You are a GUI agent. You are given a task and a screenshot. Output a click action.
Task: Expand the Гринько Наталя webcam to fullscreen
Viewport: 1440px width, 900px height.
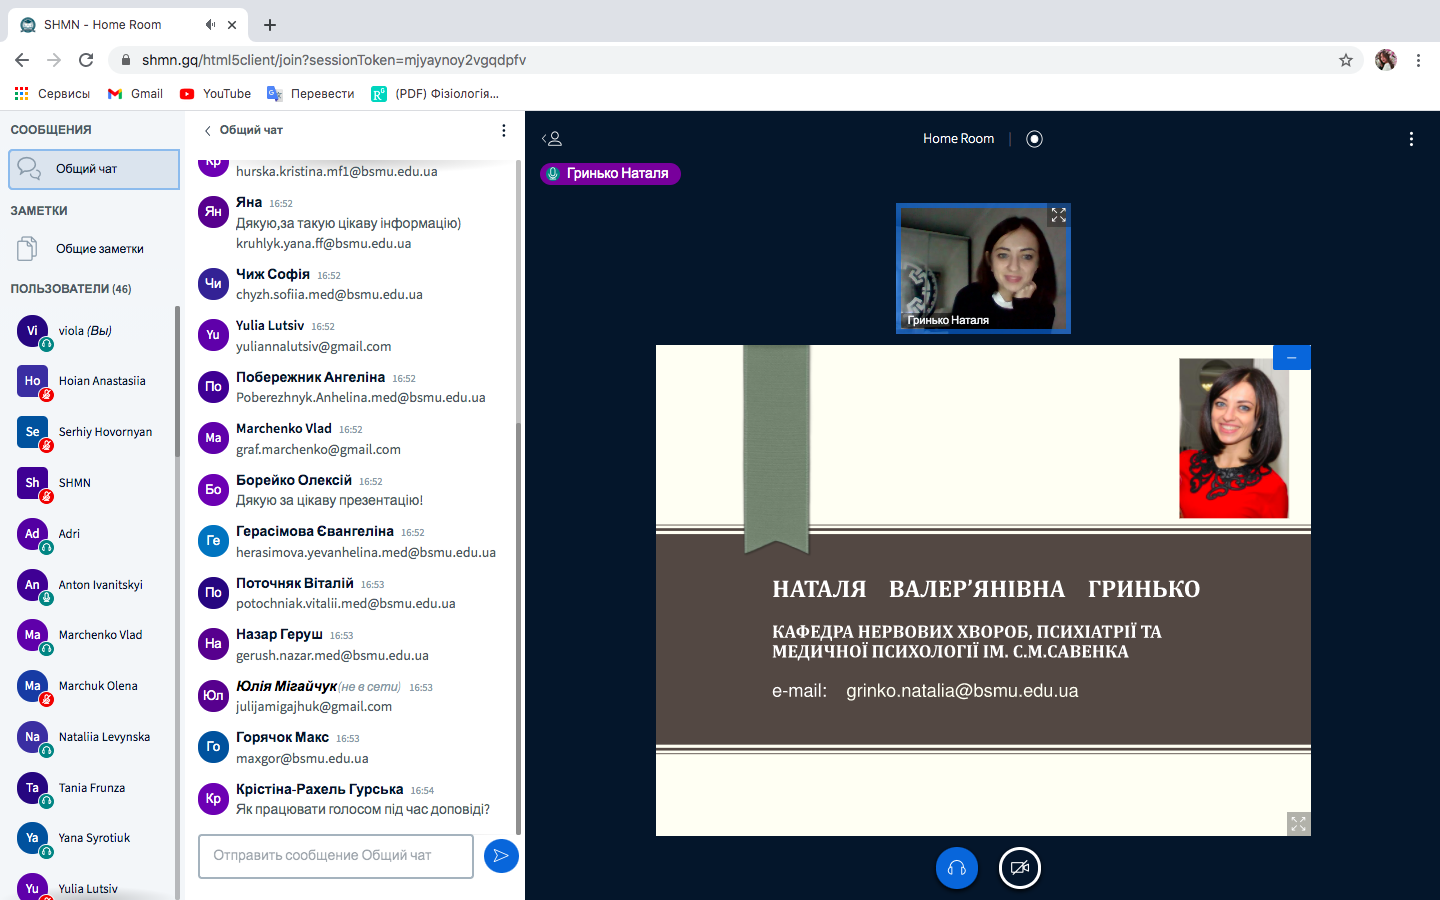coord(1058,215)
